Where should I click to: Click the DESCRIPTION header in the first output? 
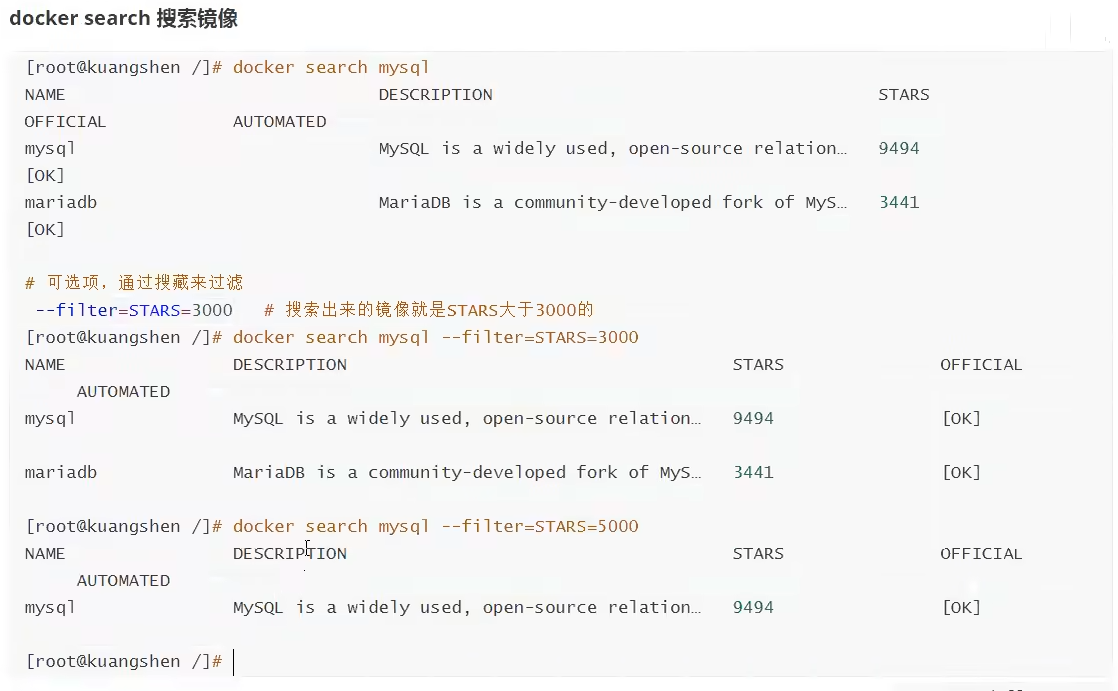pyautogui.click(x=435, y=95)
